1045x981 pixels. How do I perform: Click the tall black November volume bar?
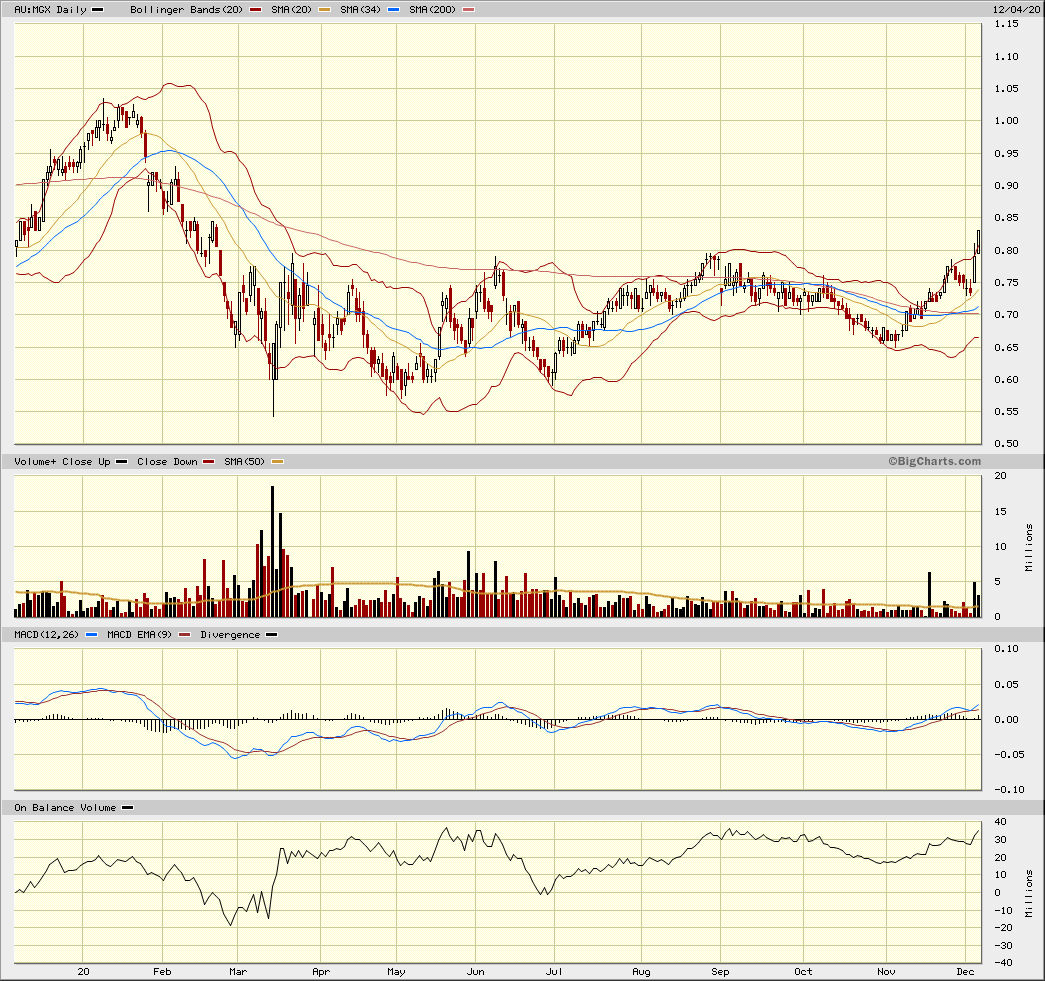(x=930, y=594)
